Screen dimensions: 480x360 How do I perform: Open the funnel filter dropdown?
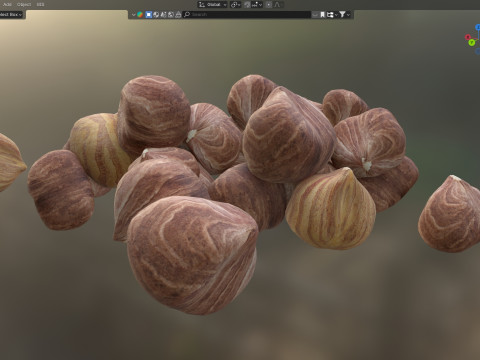(344, 15)
